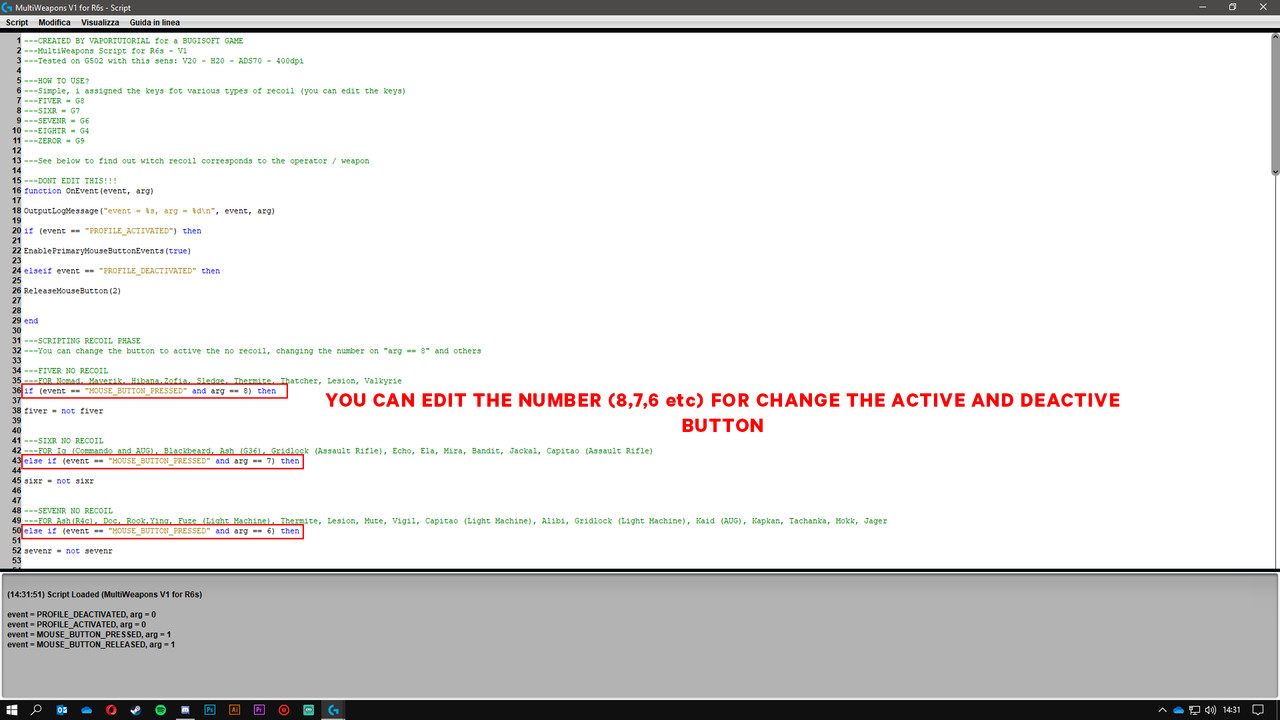Viewport: 1280px width, 720px height.
Task: Open the network status tray icon
Action: [1197, 710]
